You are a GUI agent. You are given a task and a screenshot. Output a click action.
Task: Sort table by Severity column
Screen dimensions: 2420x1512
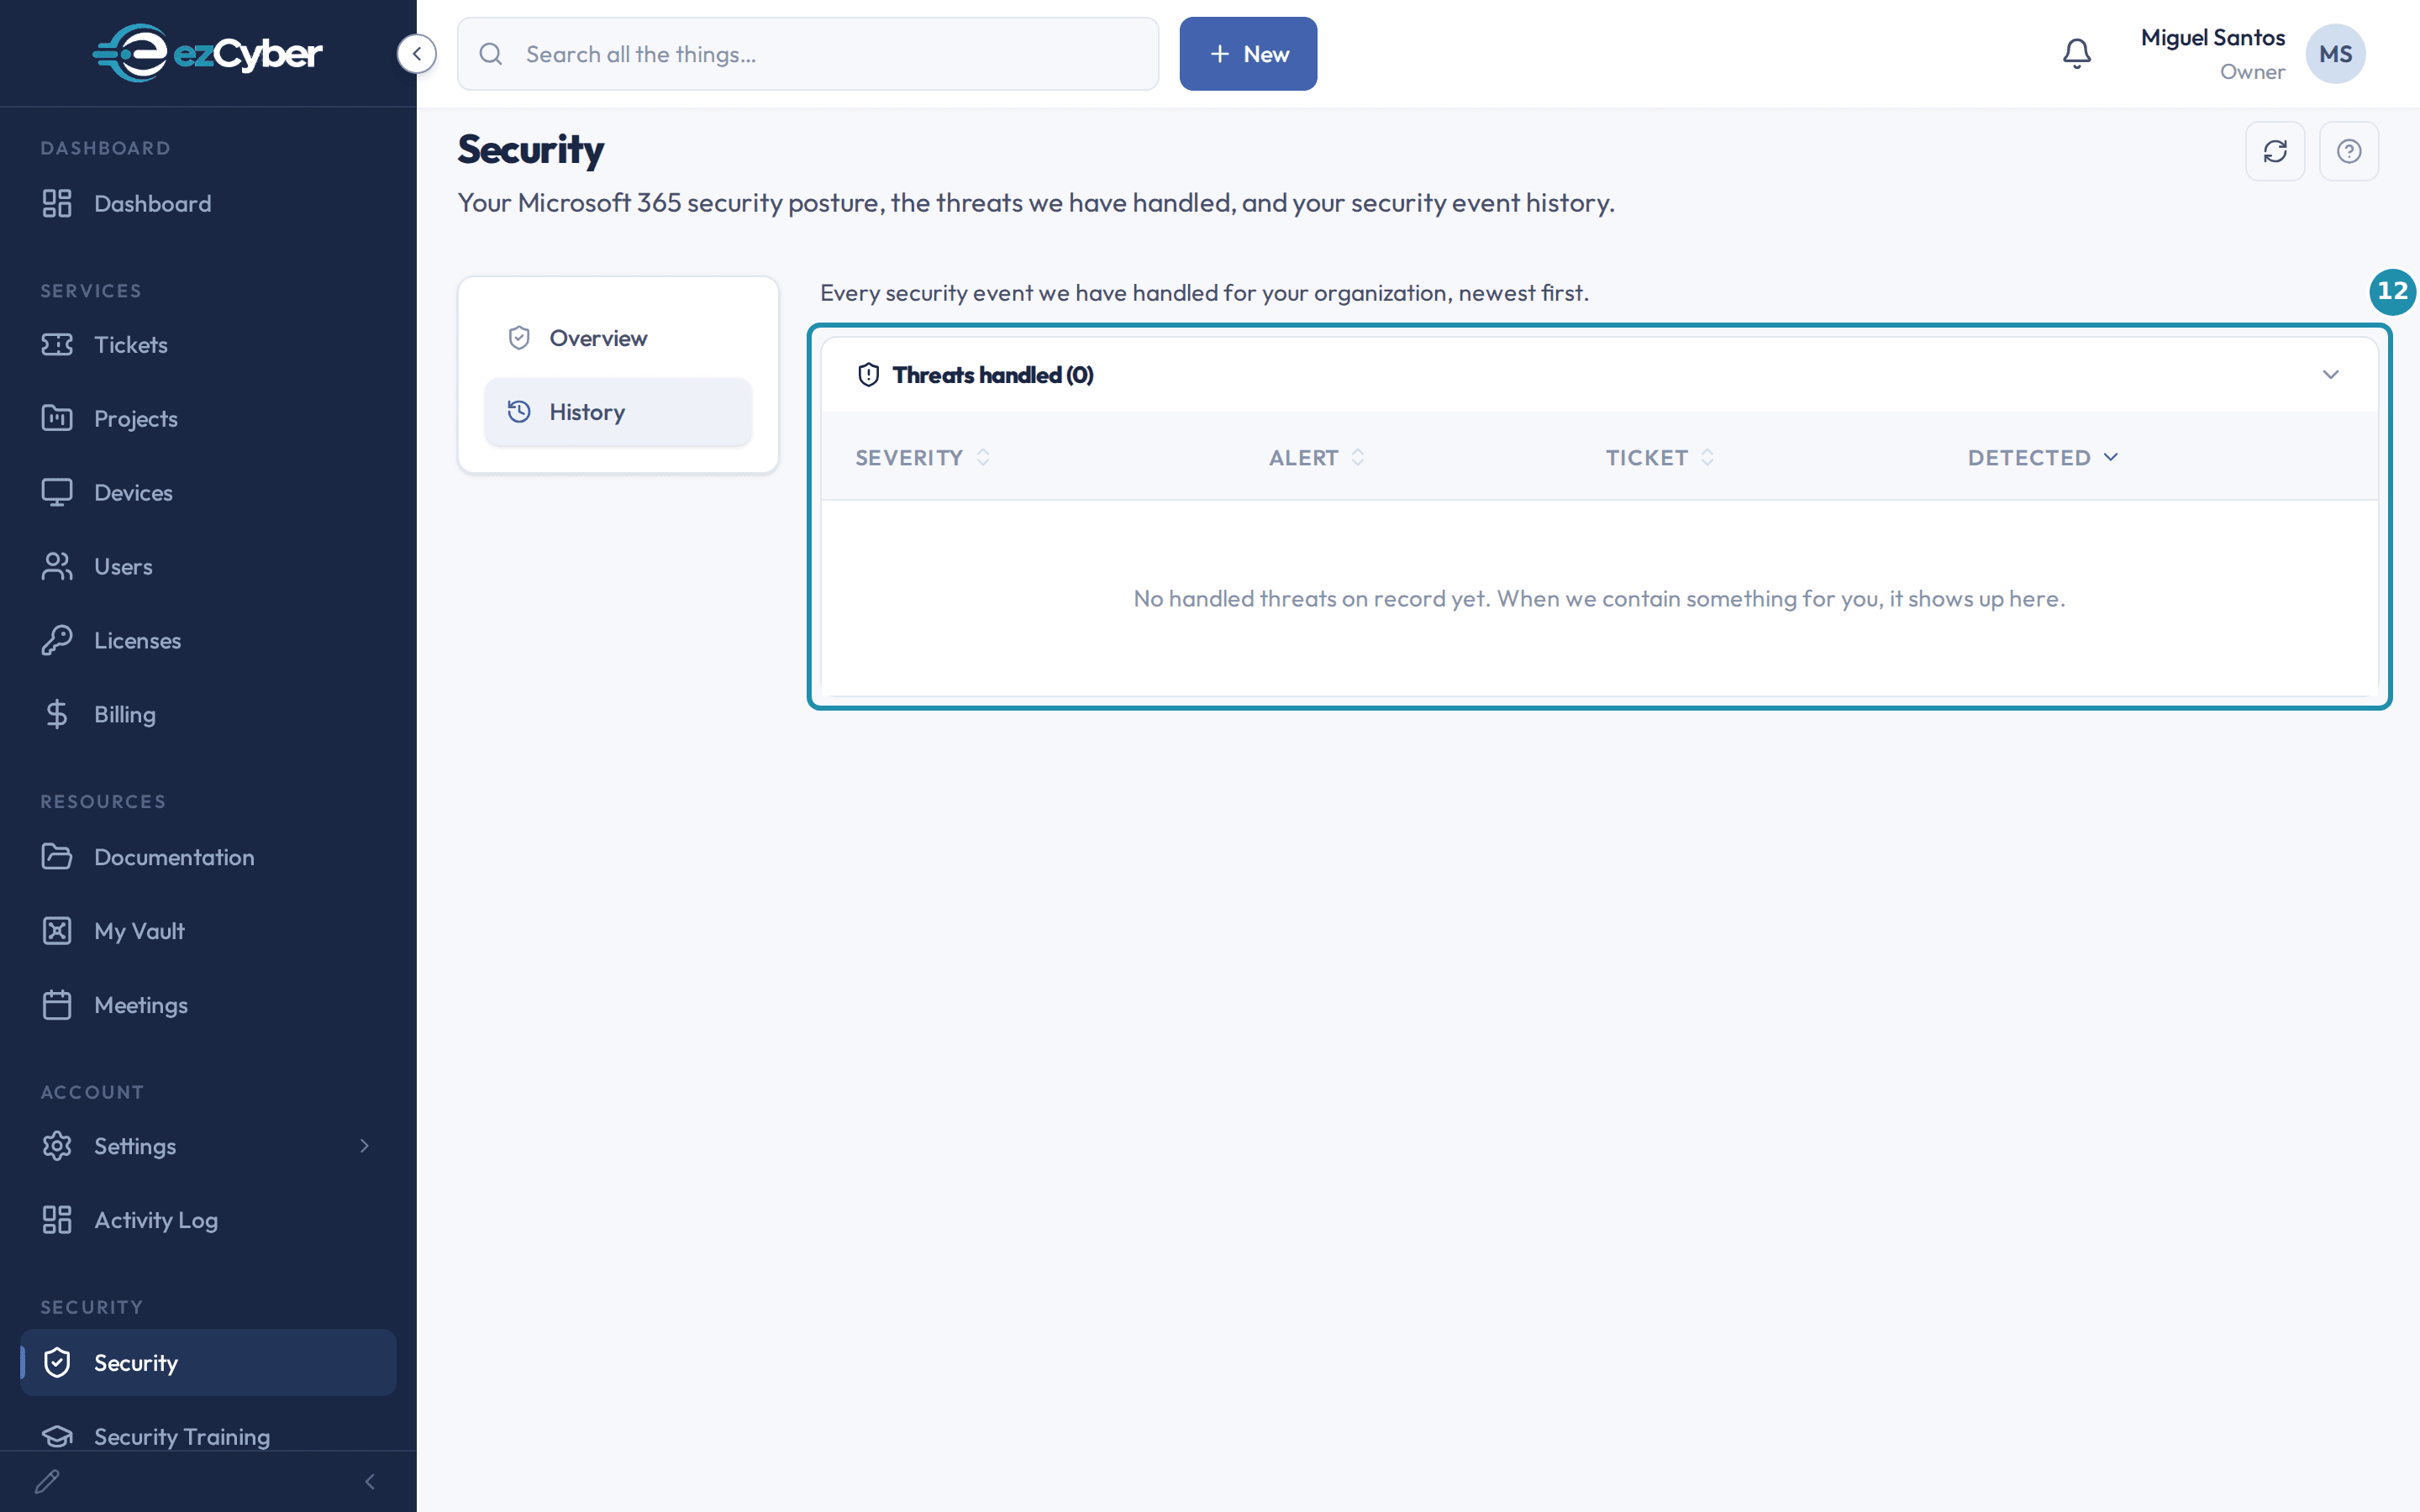[922, 458]
